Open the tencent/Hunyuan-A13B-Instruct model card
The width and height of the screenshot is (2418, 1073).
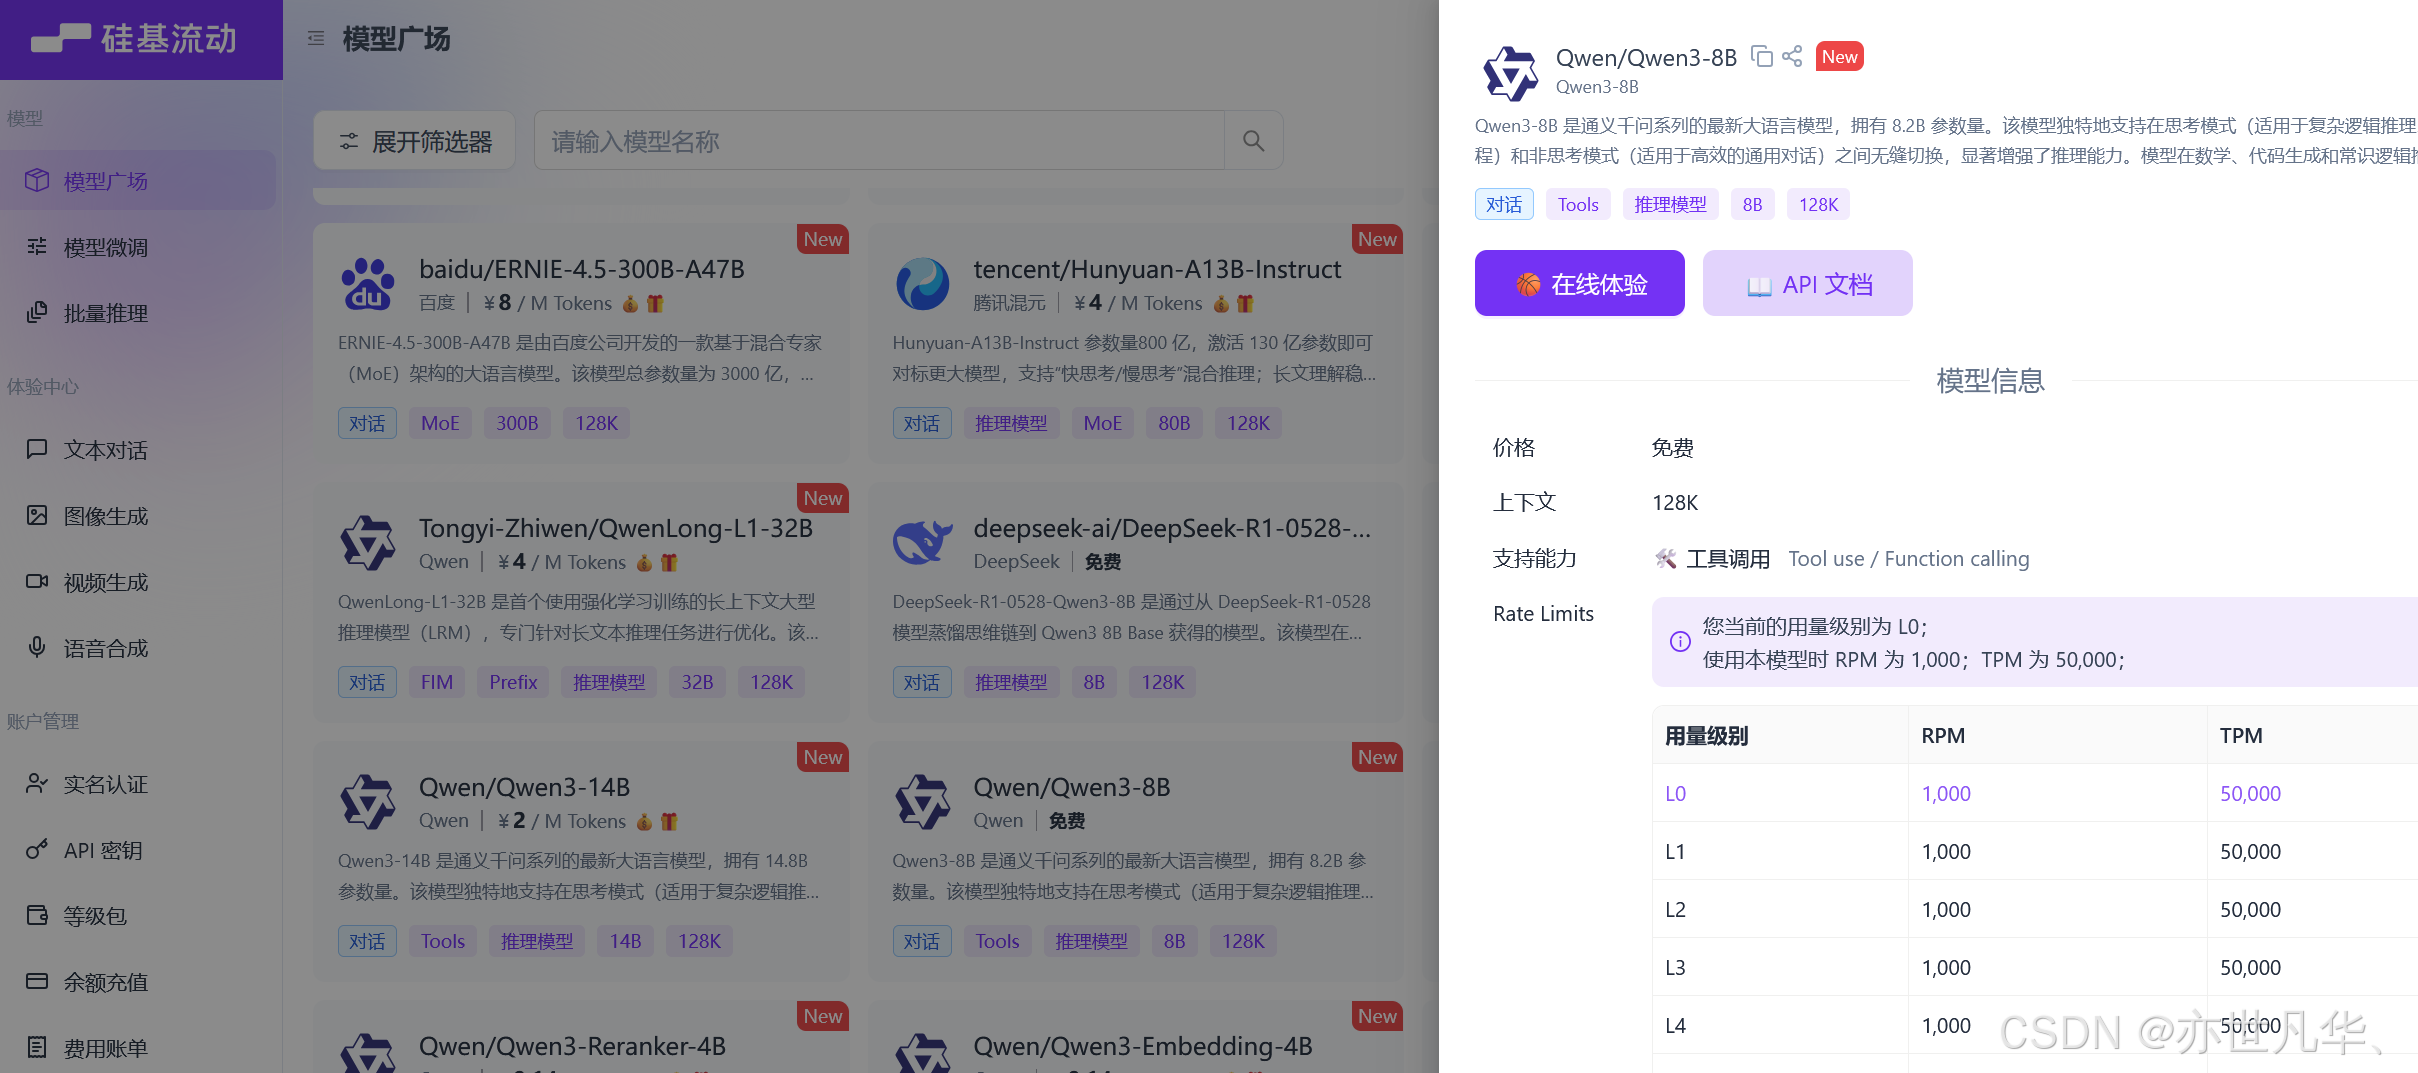coord(1135,343)
